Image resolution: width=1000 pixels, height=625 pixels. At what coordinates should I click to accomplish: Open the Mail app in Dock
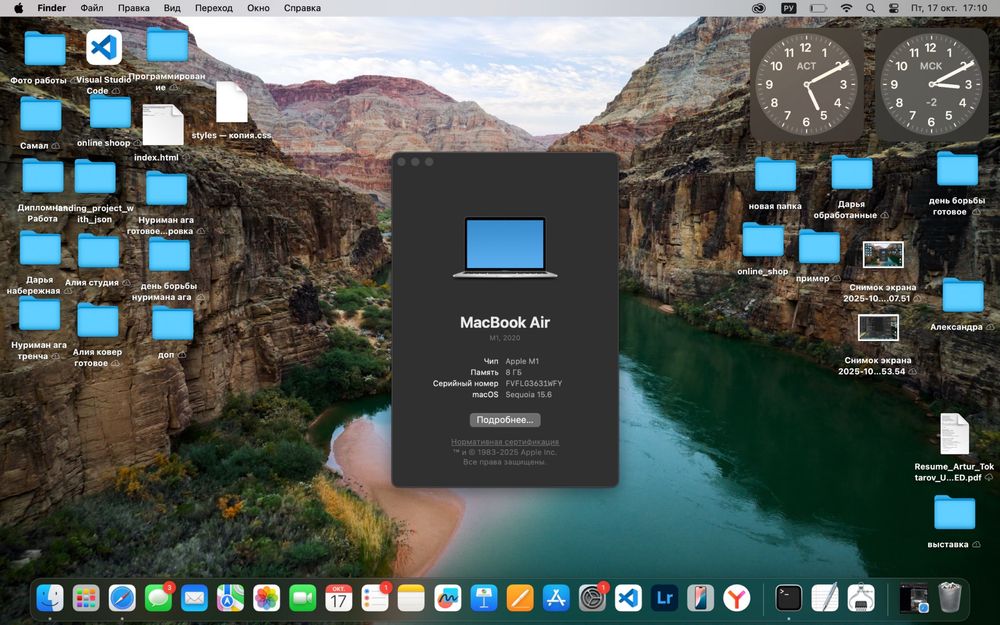tap(194, 598)
